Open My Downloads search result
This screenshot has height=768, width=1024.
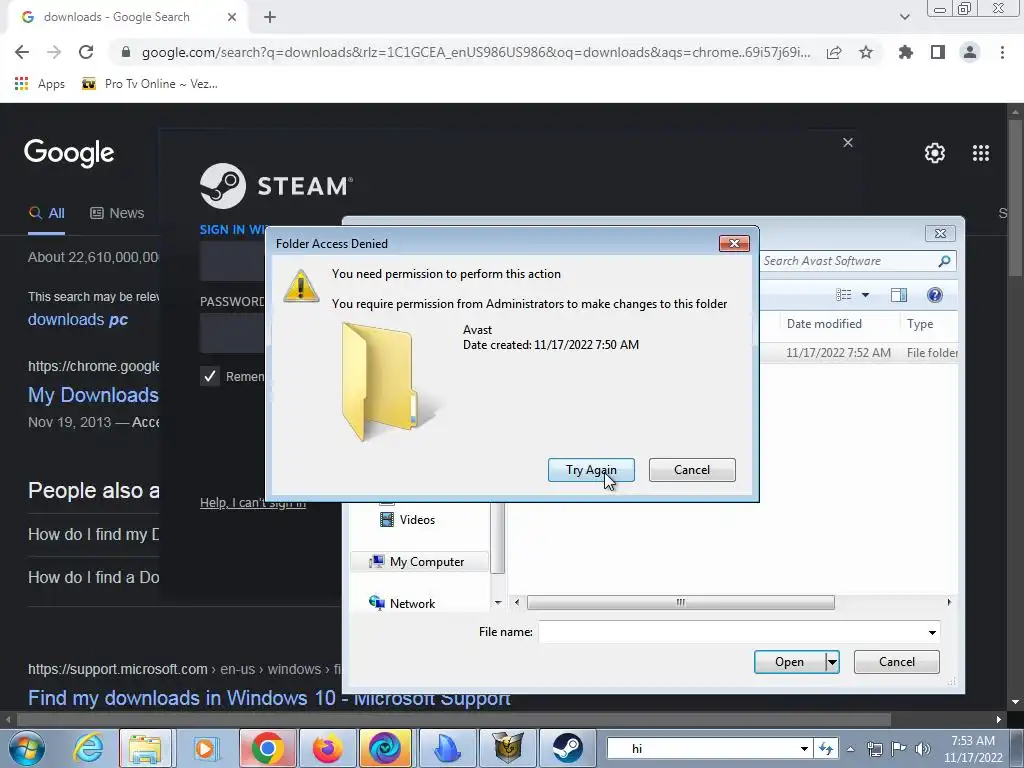pyautogui.click(x=93, y=395)
